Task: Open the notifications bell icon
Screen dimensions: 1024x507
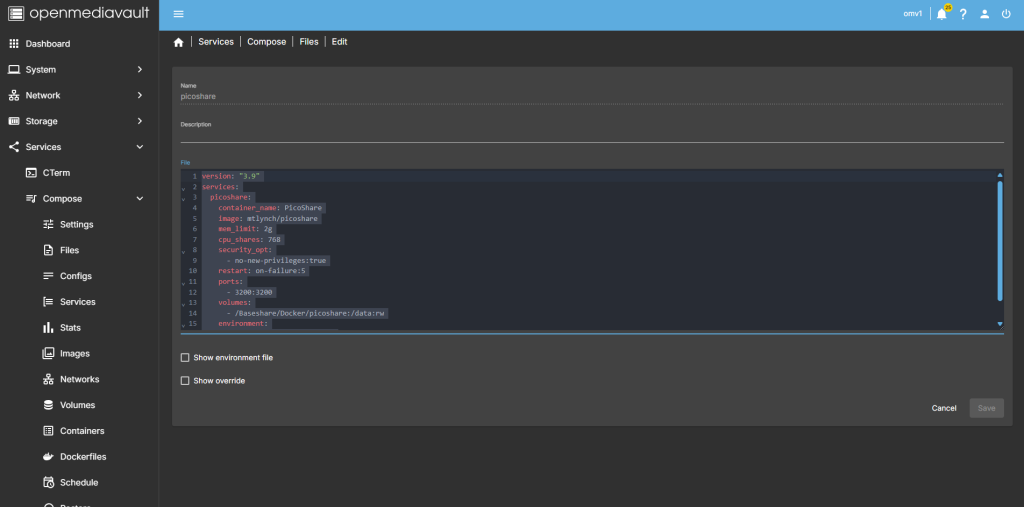Action: (x=941, y=14)
